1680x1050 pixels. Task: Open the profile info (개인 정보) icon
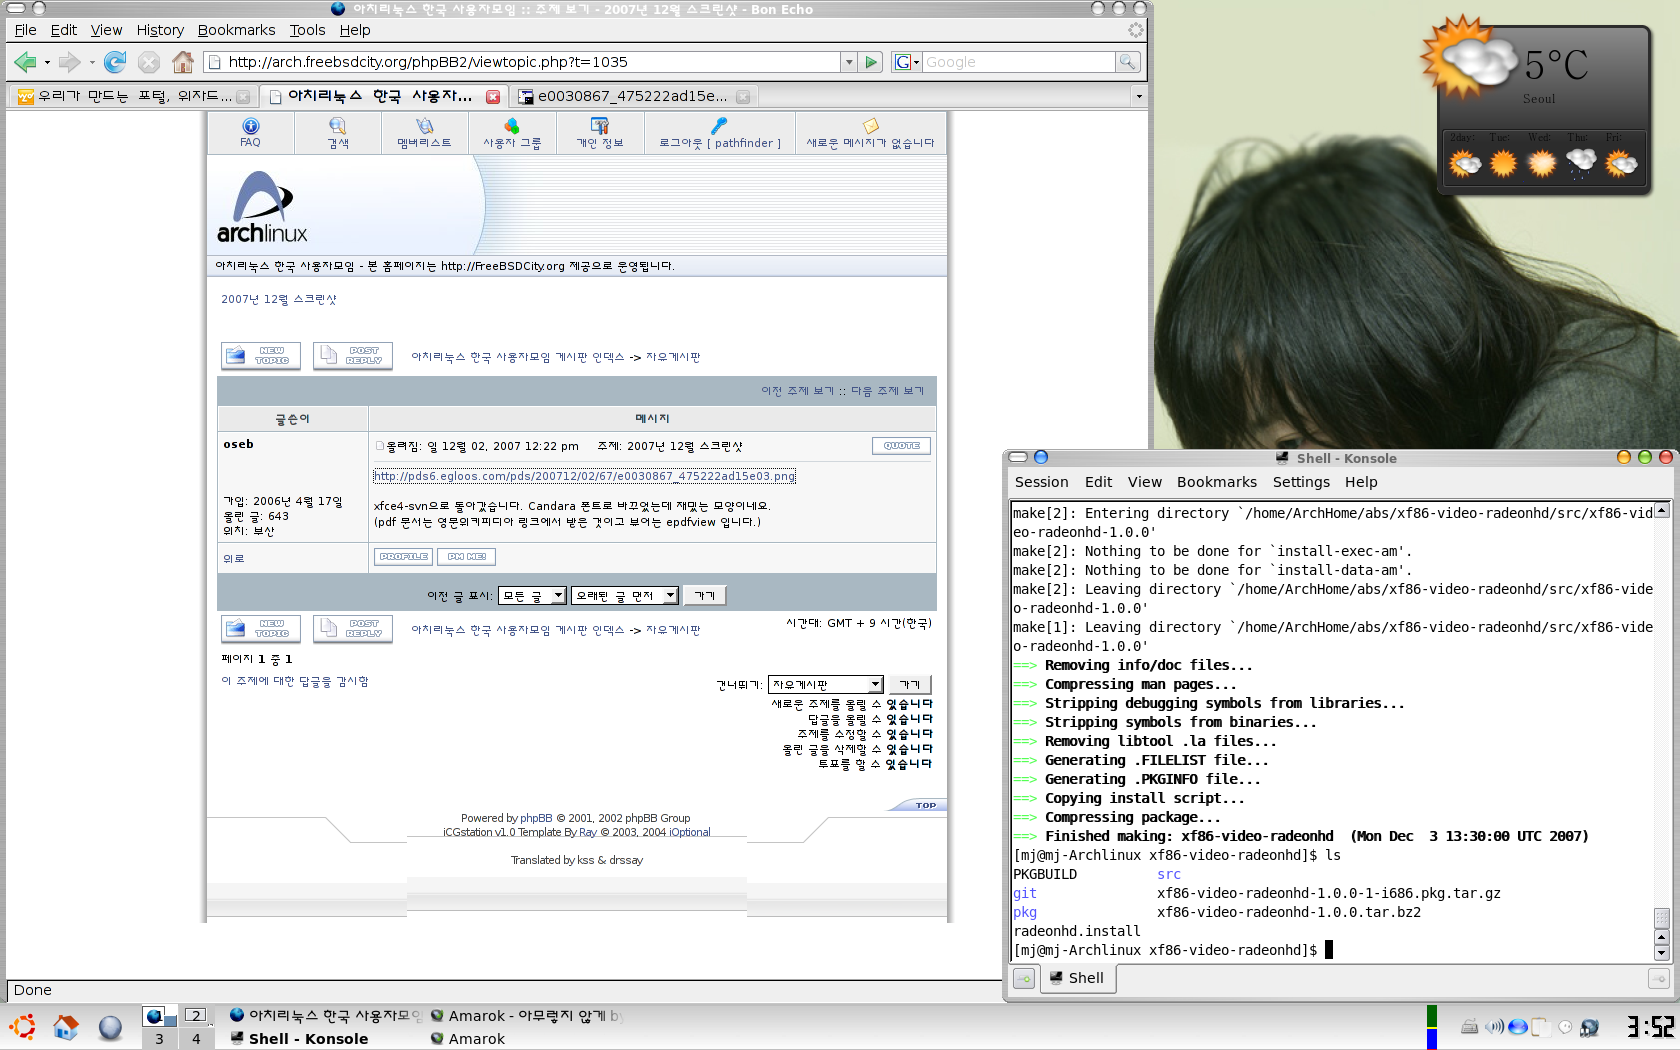[x=600, y=126]
